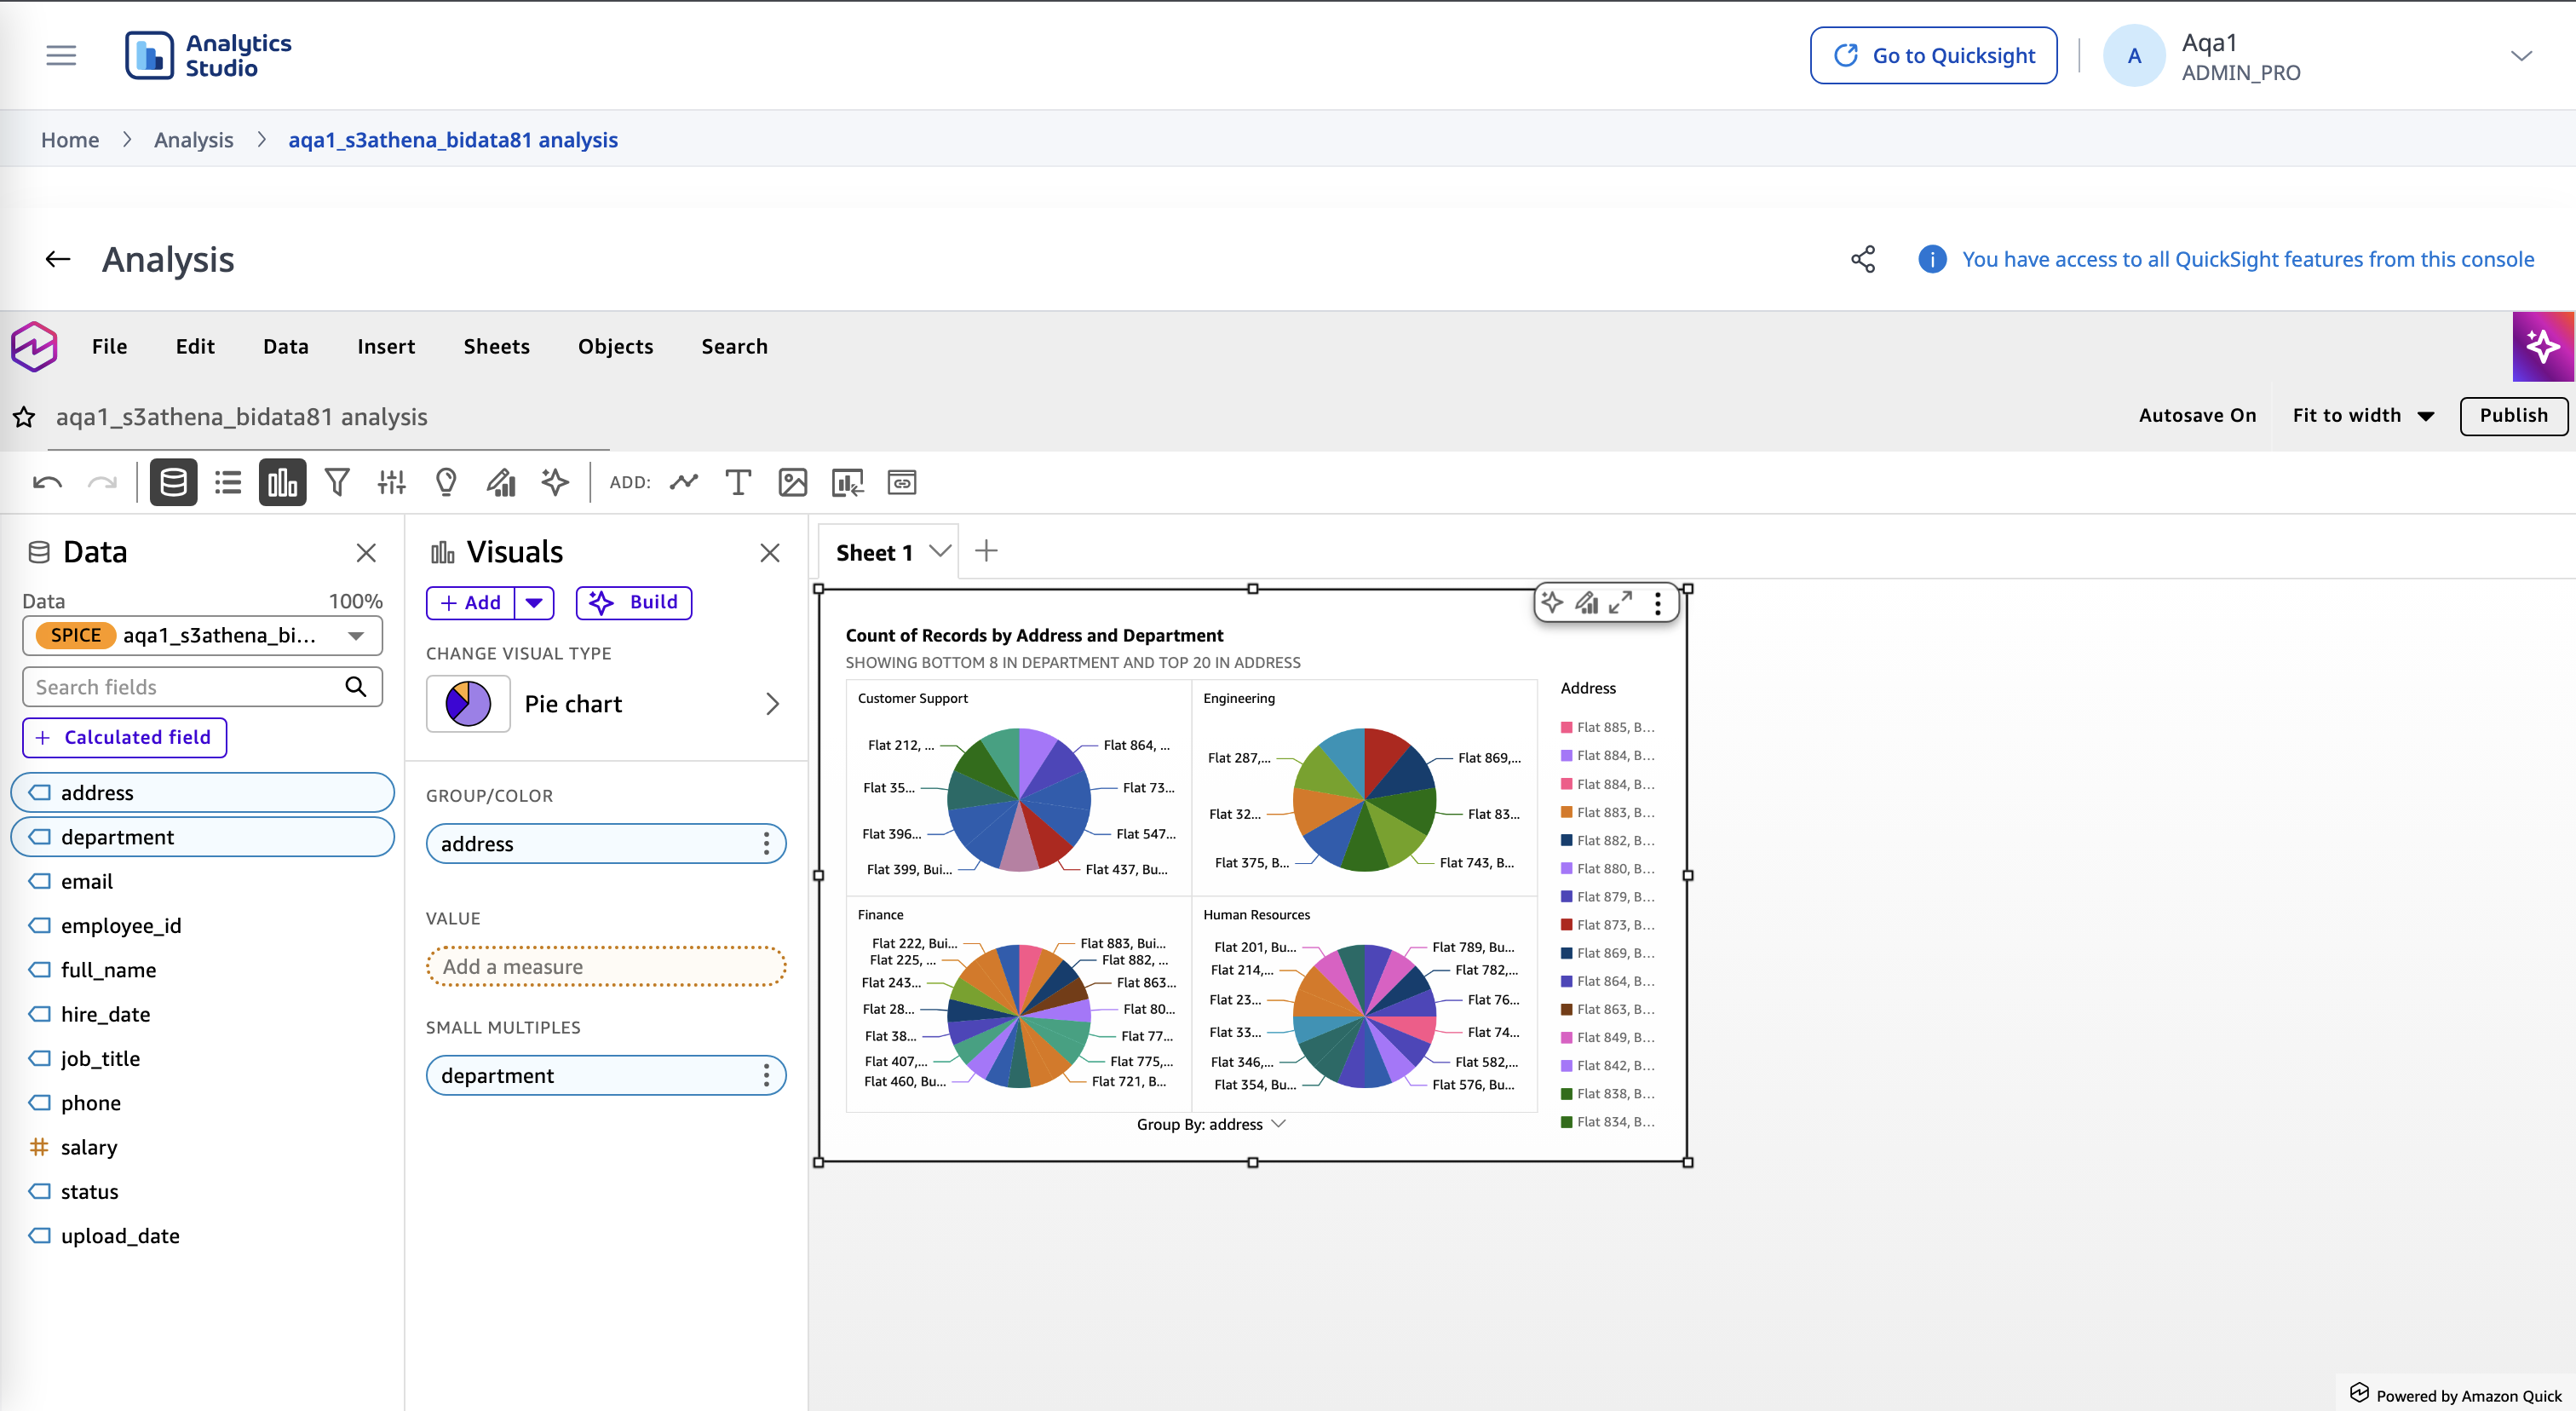This screenshot has width=2576, height=1411.
Task: Click the visual's sparkle icon
Action: point(1552,602)
